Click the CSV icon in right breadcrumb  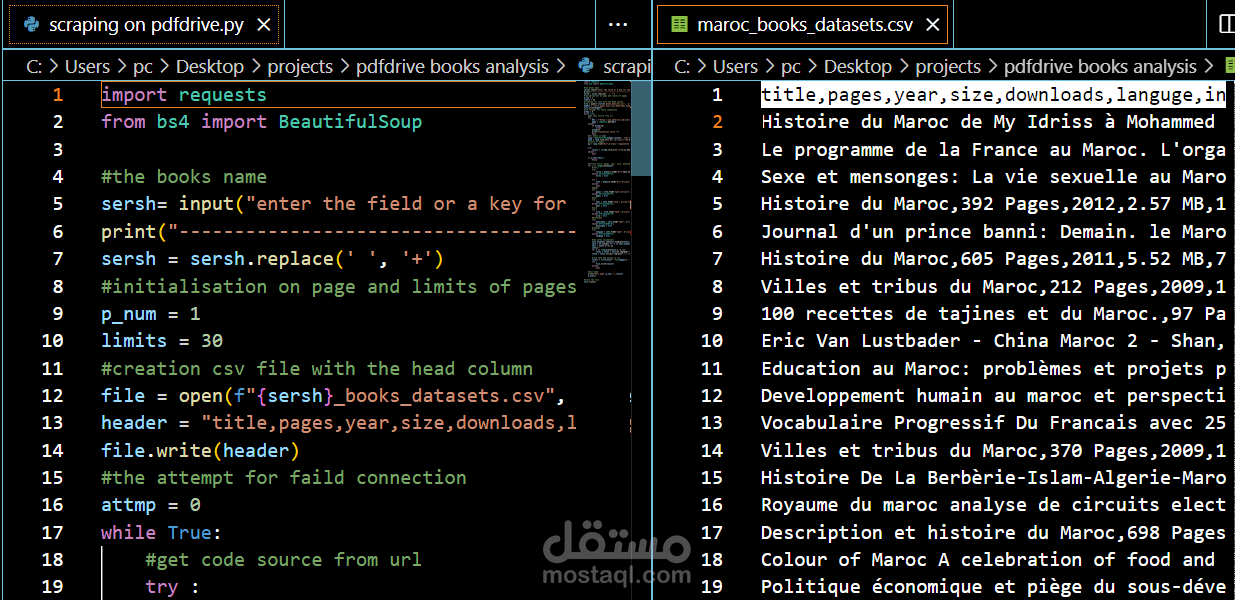tap(1230, 67)
